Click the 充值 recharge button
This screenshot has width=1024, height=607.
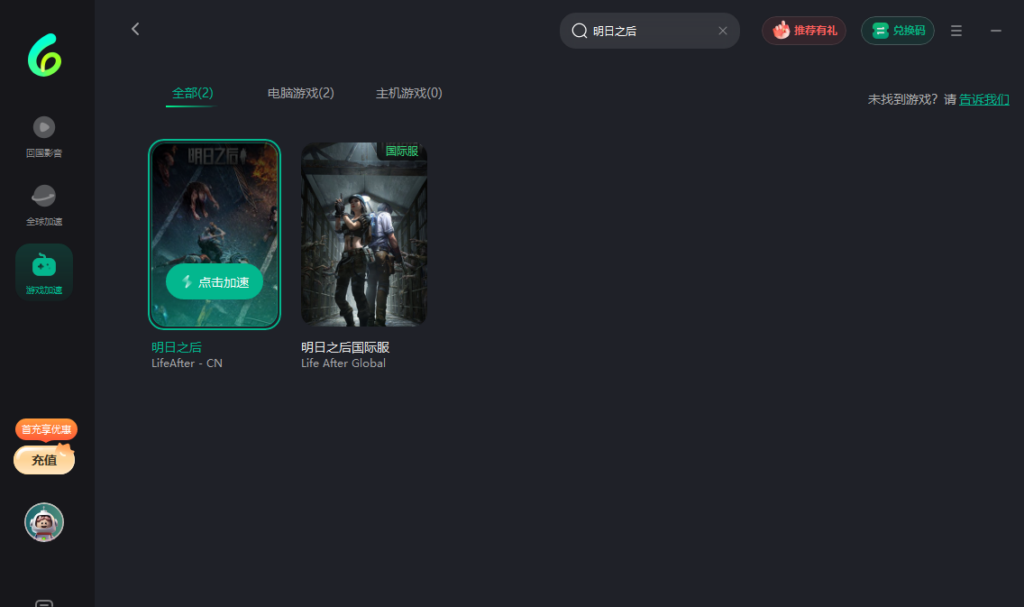tap(44, 460)
